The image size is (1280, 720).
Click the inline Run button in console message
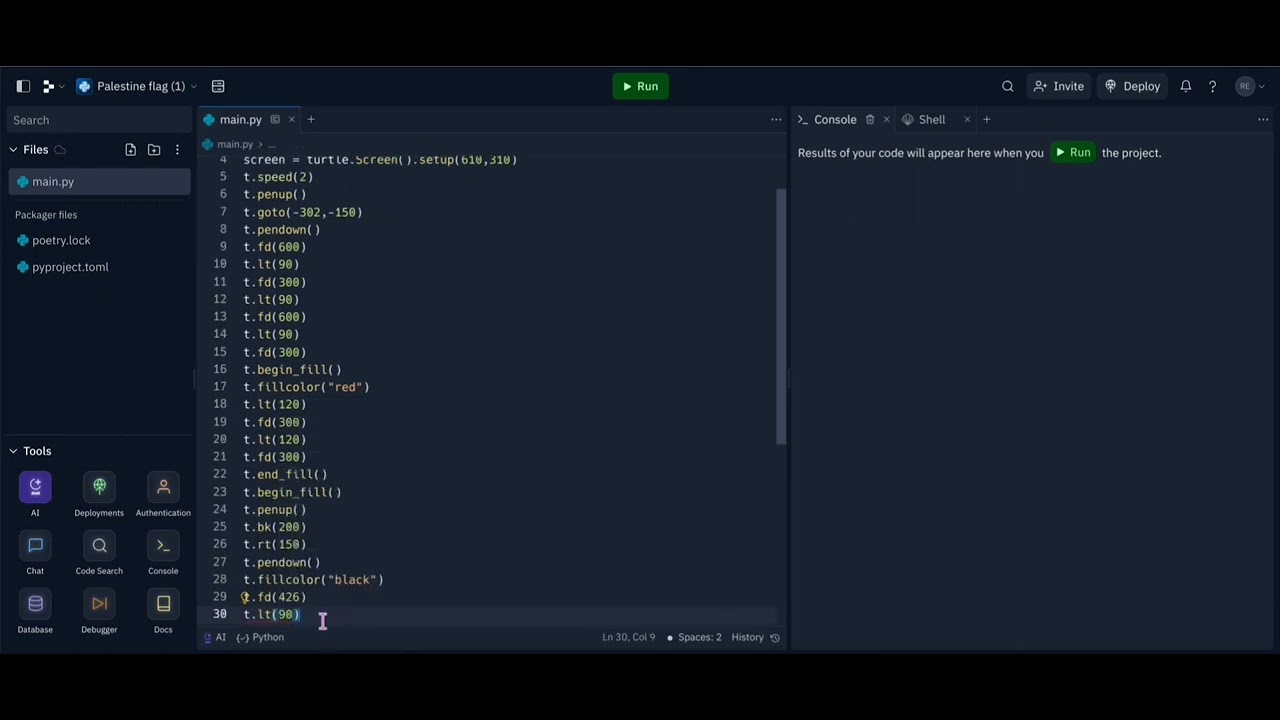click(x=1072, y=153)
